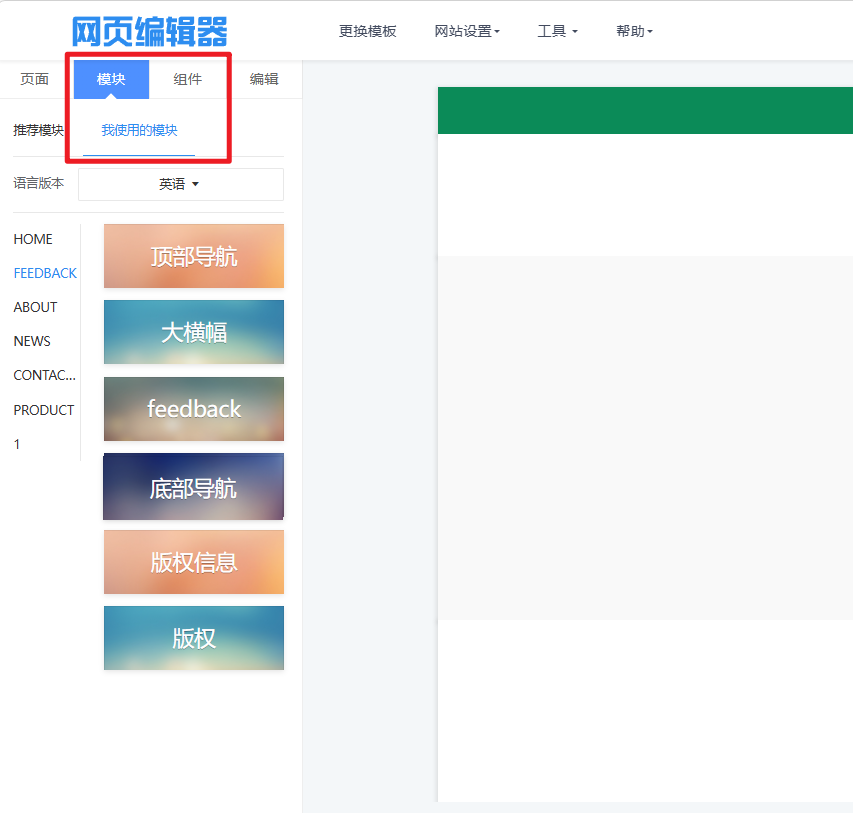Choose the 底部导航 module thumbnail

coord(194,487)
